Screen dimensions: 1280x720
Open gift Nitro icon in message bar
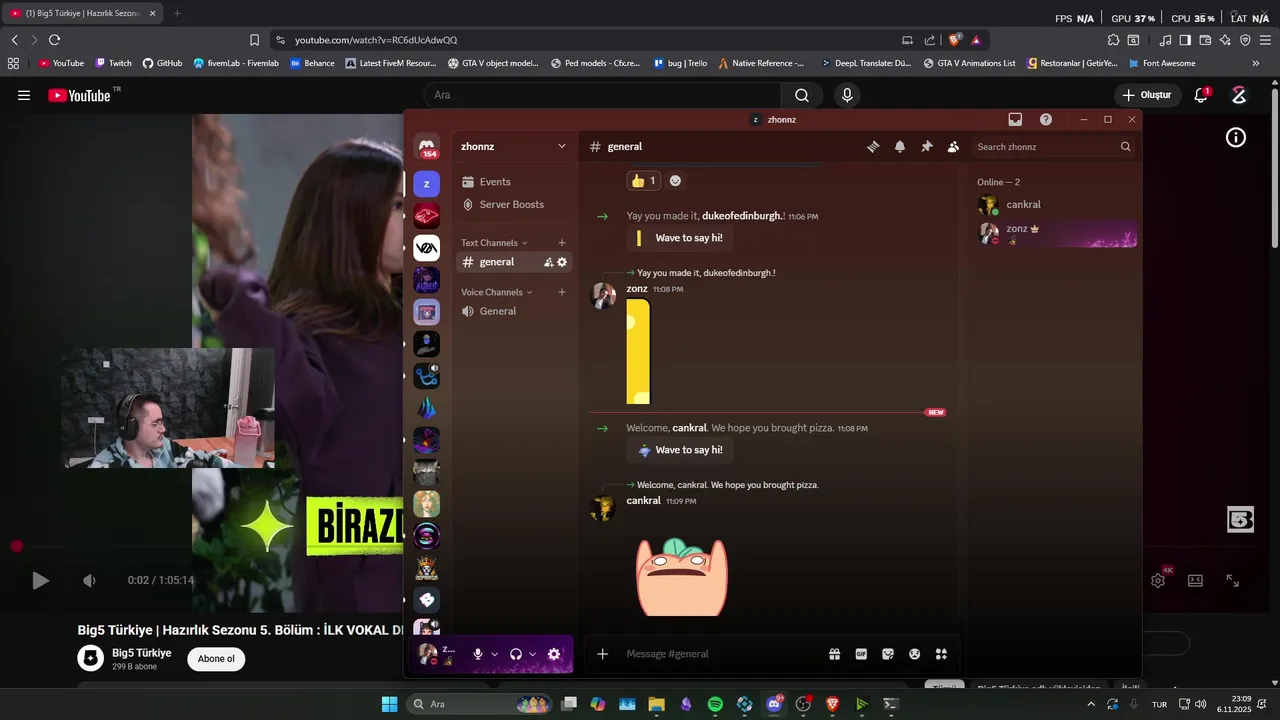834,654
